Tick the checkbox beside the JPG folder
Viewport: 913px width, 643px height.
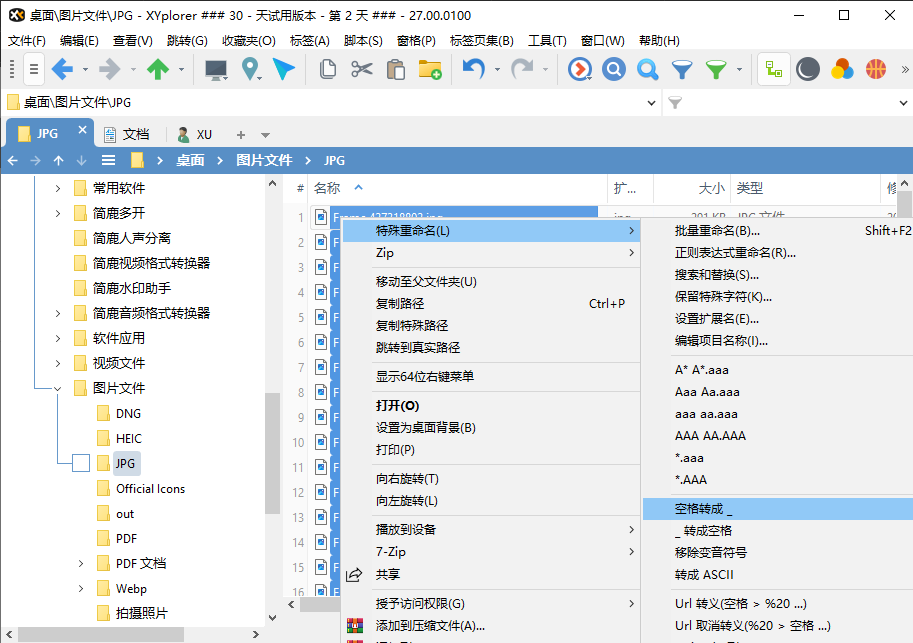[81, 463]
